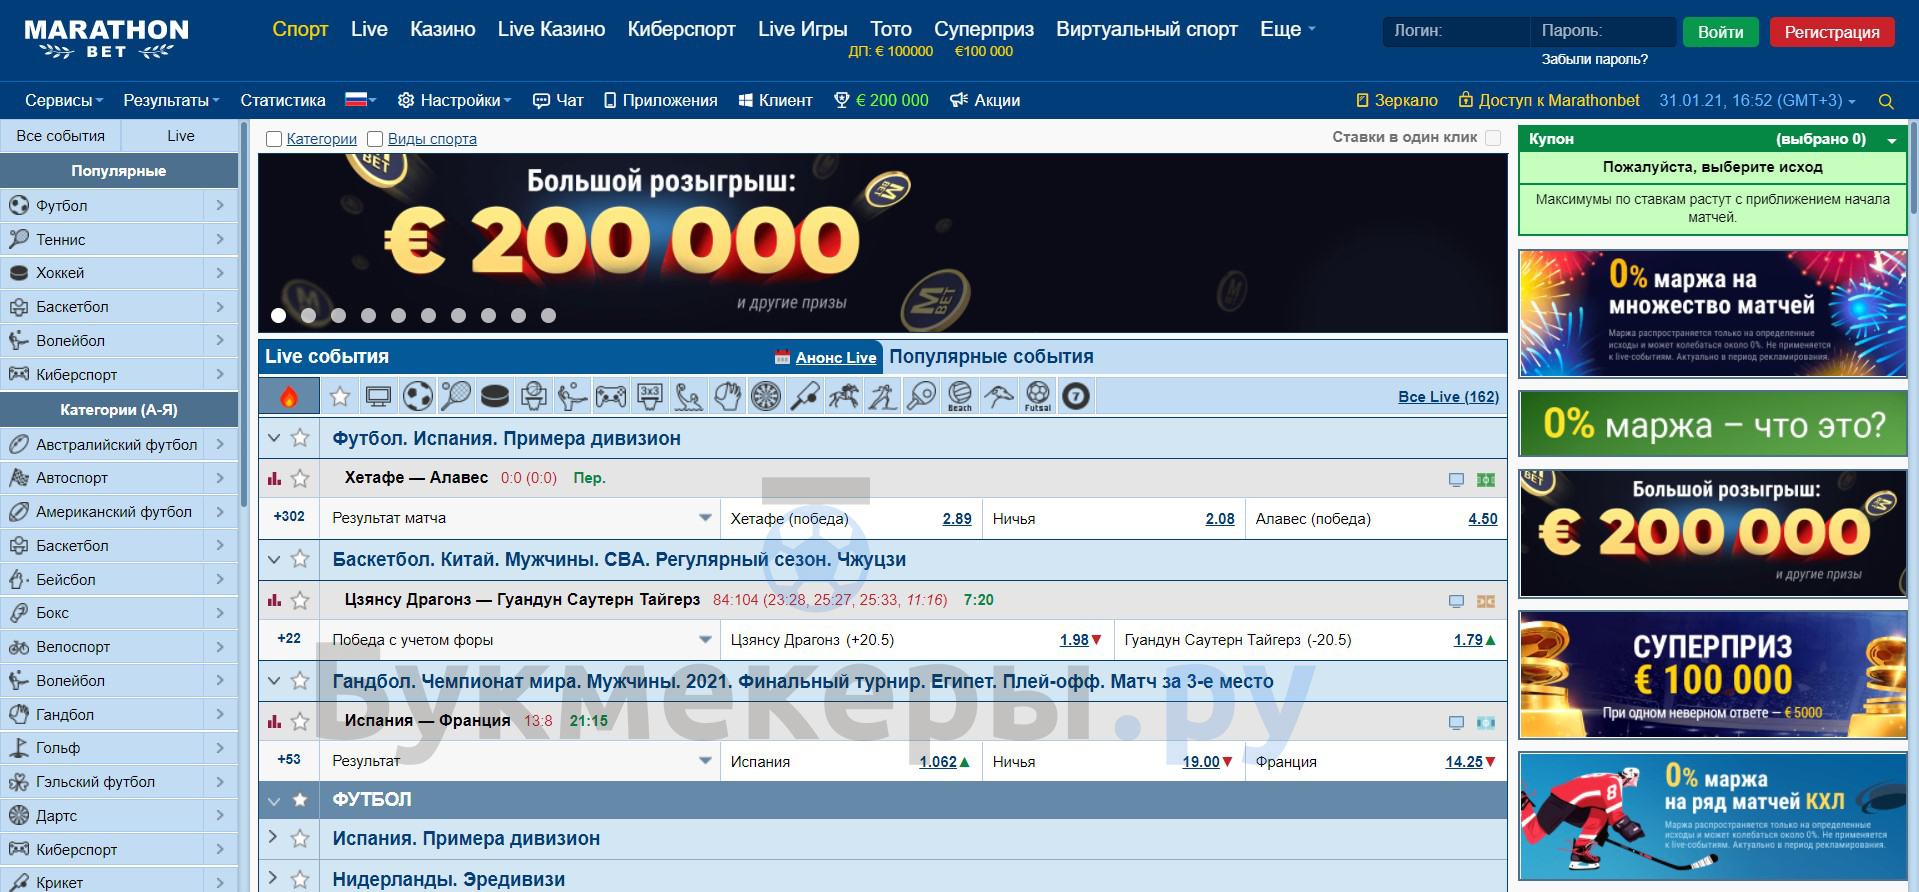Open the Суперприз €100 000 sidebar banner
1919x892 pixels.
[1712, 675]
